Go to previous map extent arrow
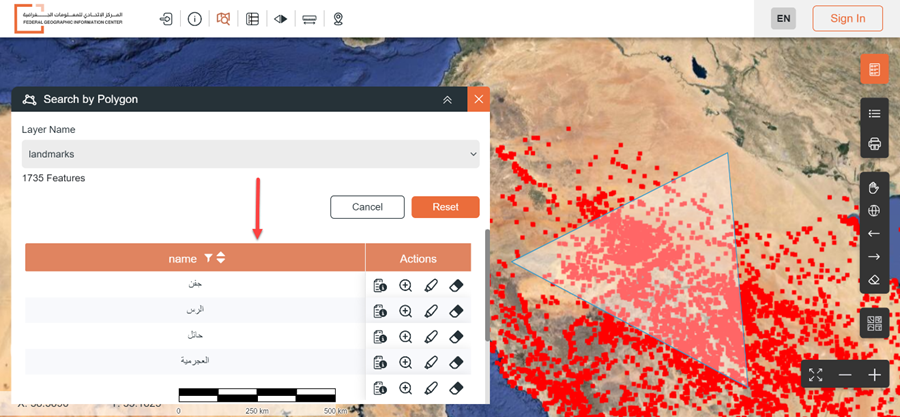 [x=874, y=233]
